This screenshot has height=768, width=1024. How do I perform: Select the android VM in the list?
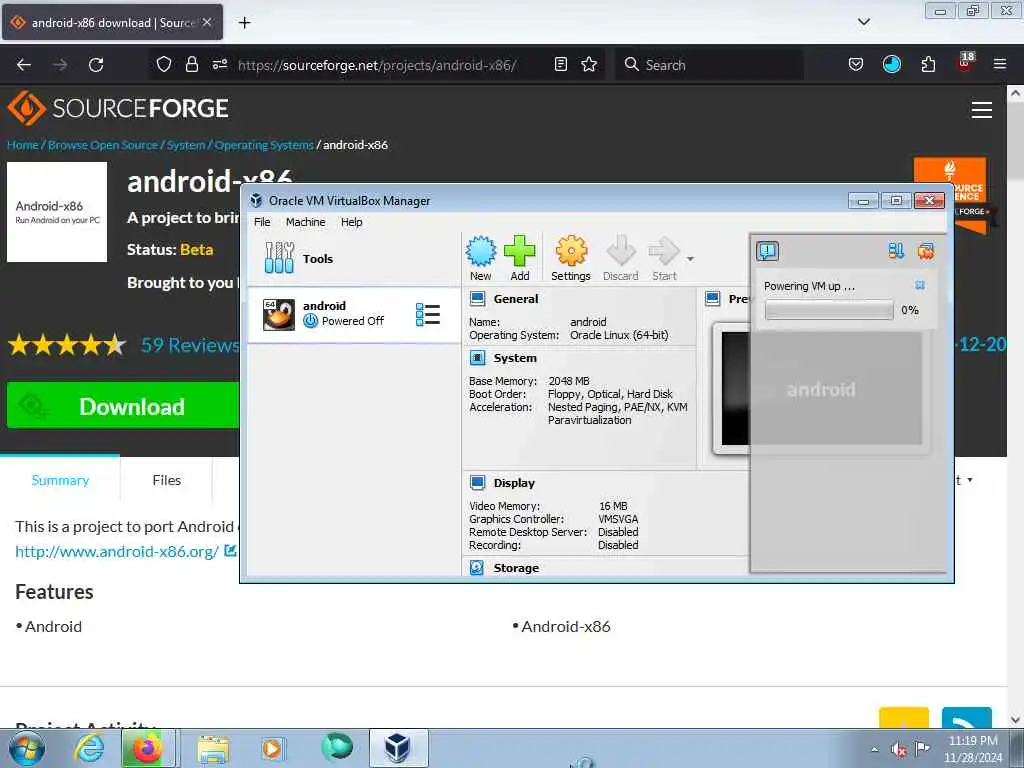tap(354, 315)
